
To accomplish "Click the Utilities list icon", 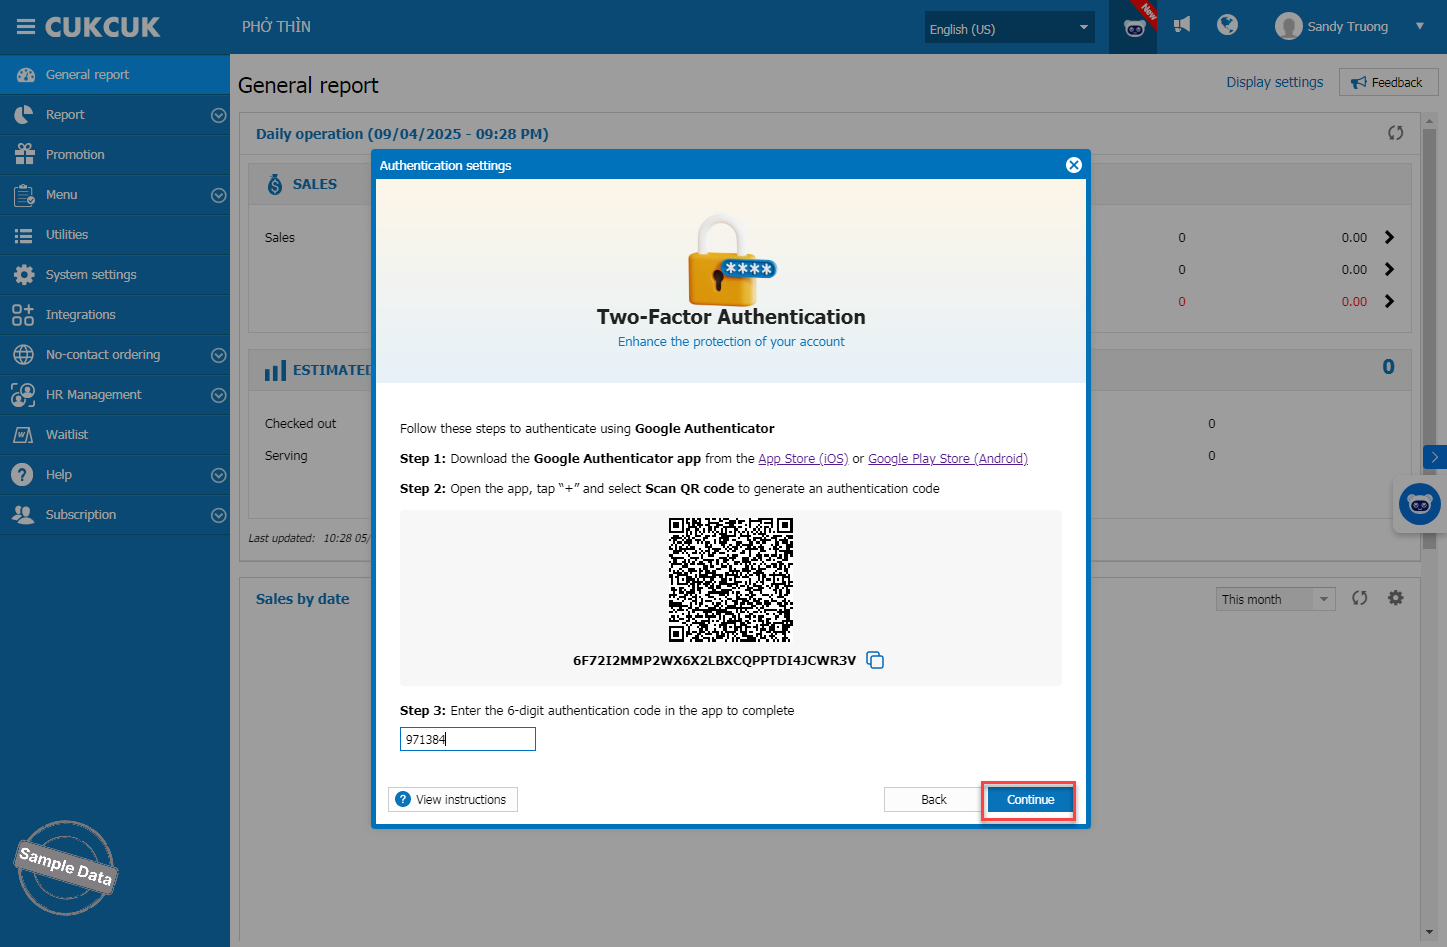I will pos(24,235).
